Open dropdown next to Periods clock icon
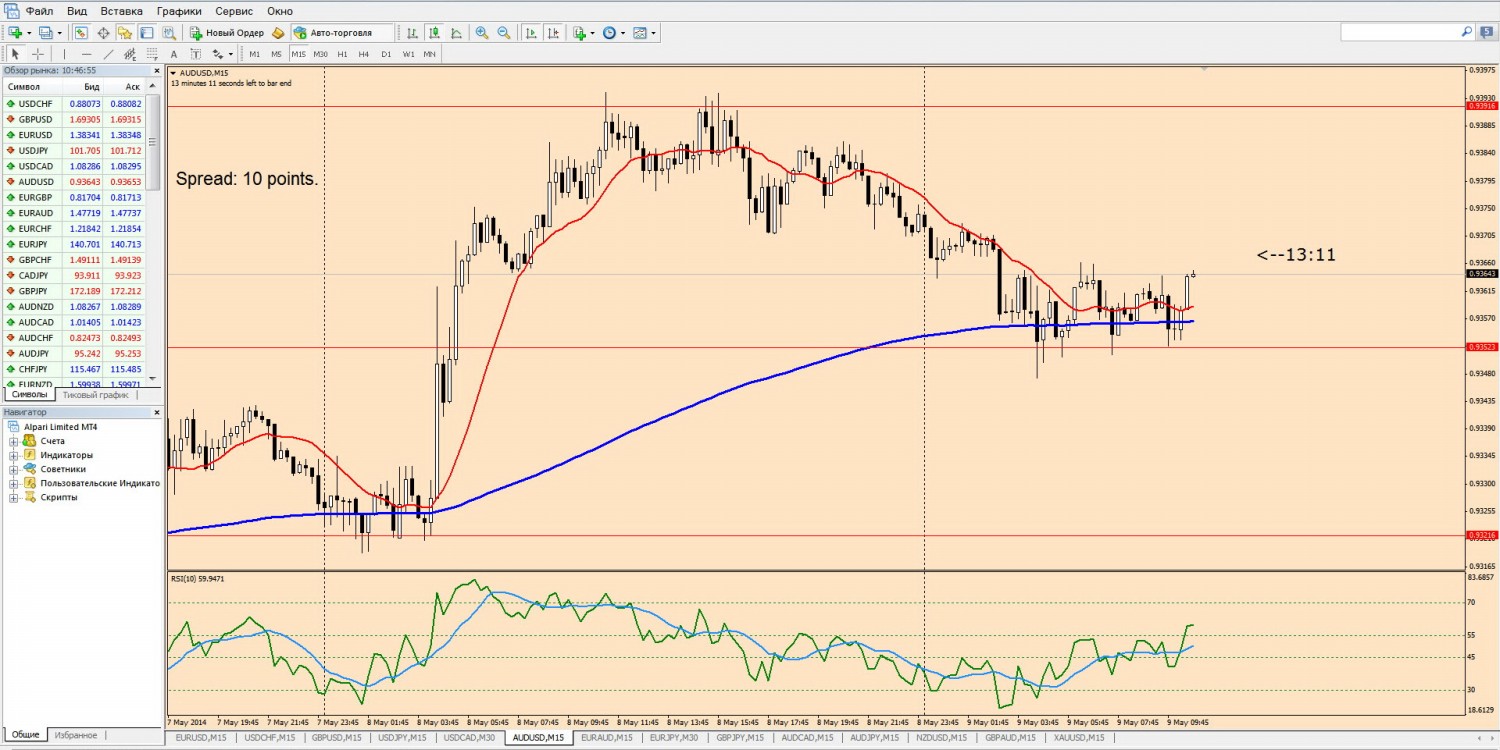The image size is (1500, 750). (x=623, y=33)
